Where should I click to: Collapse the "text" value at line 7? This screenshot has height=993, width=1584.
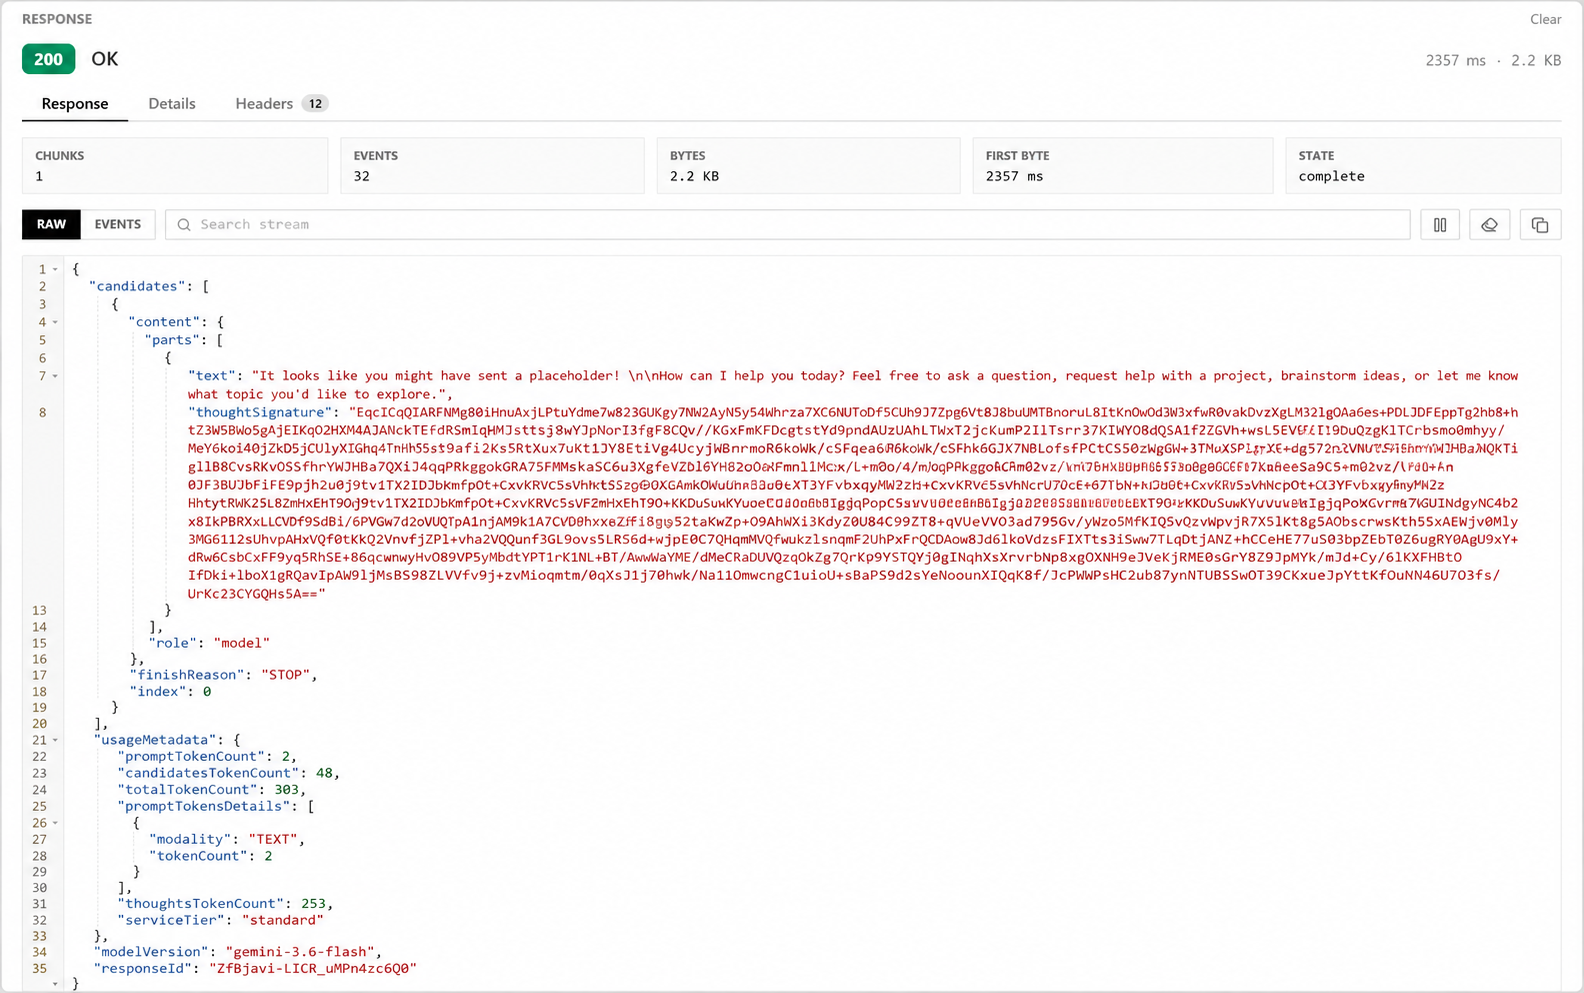[x=55, y=376]
